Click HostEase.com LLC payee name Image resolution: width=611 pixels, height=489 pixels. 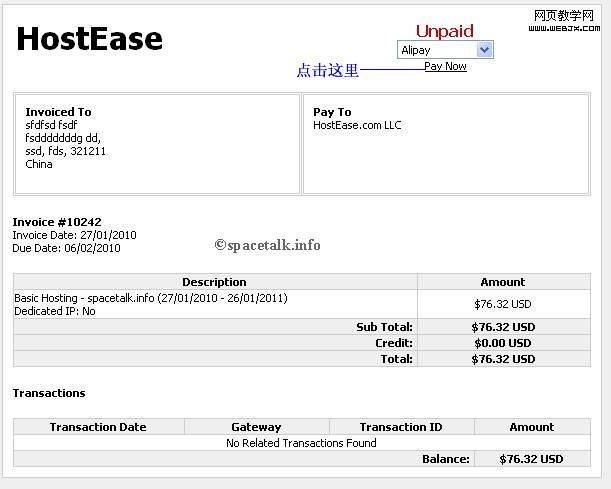[357, 125]
